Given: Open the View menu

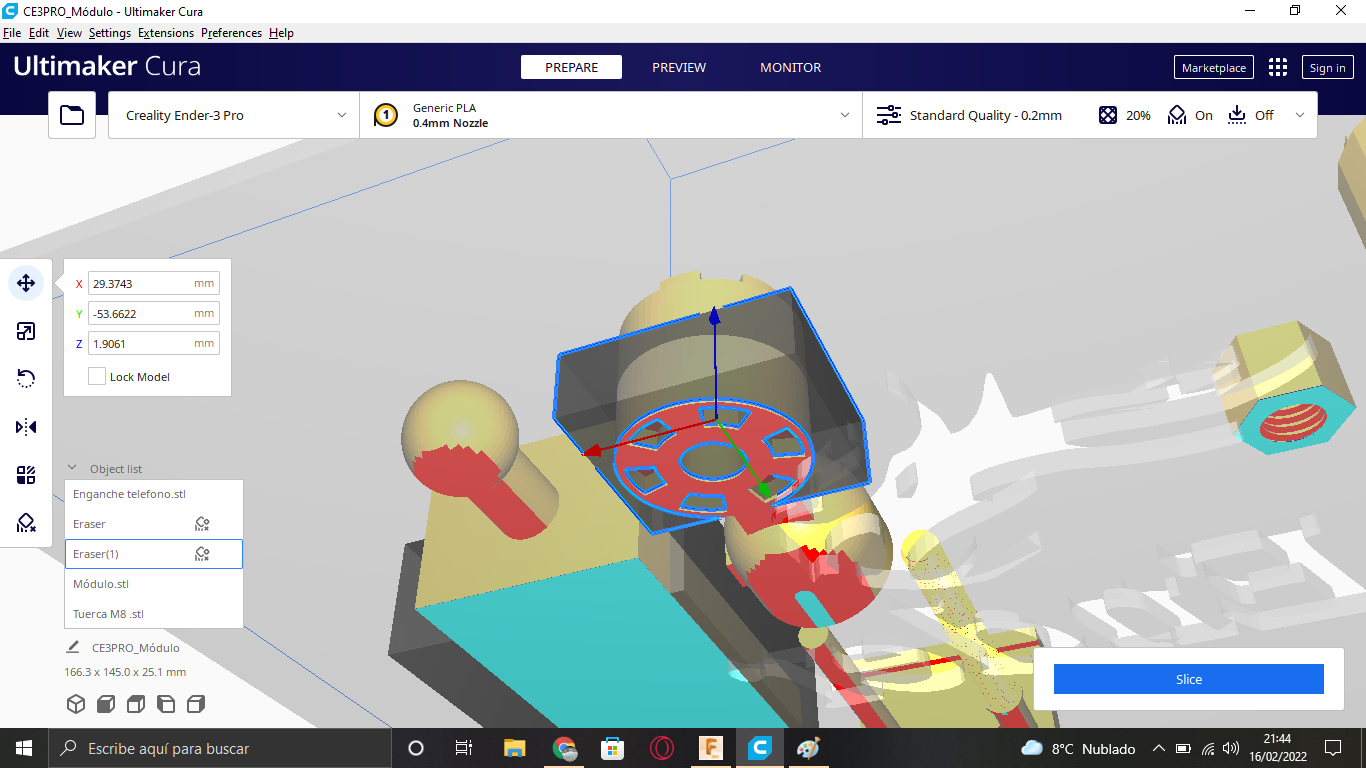Looking at the screenshot, I should pyautogui.click(x=70, y=33).
